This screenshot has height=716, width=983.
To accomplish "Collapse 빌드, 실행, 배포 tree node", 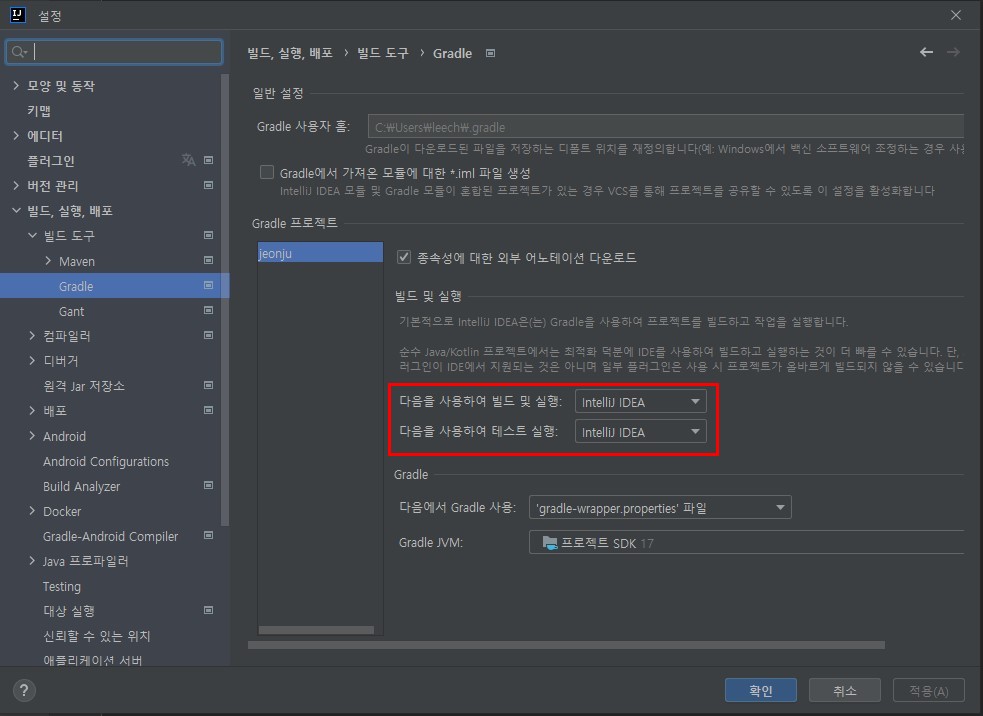I will pos(16,211).
